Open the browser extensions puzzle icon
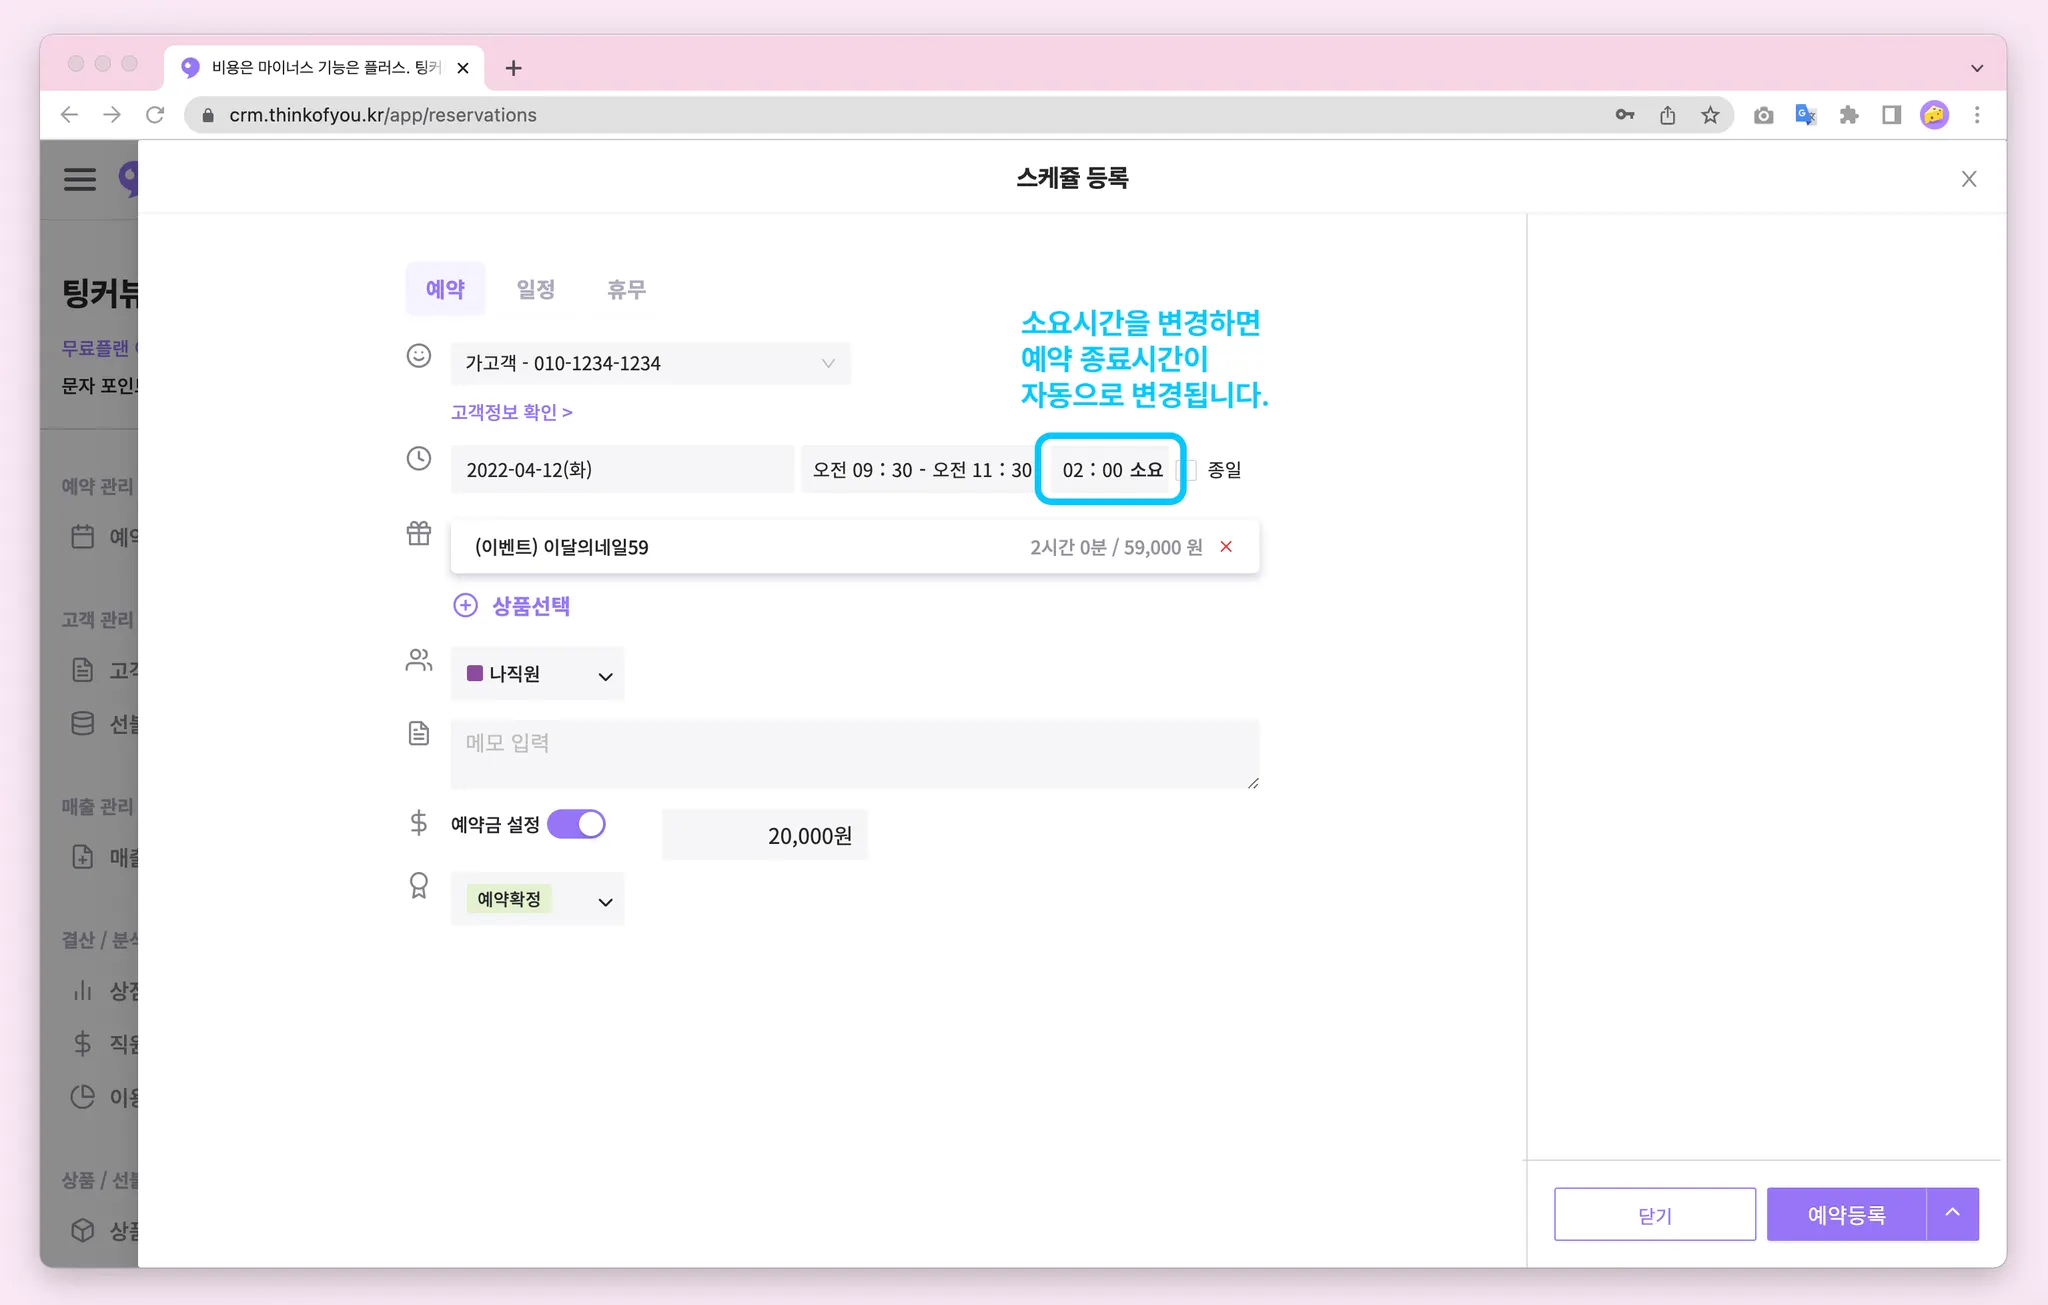2048x1305 pixels. pos(1848,115)
